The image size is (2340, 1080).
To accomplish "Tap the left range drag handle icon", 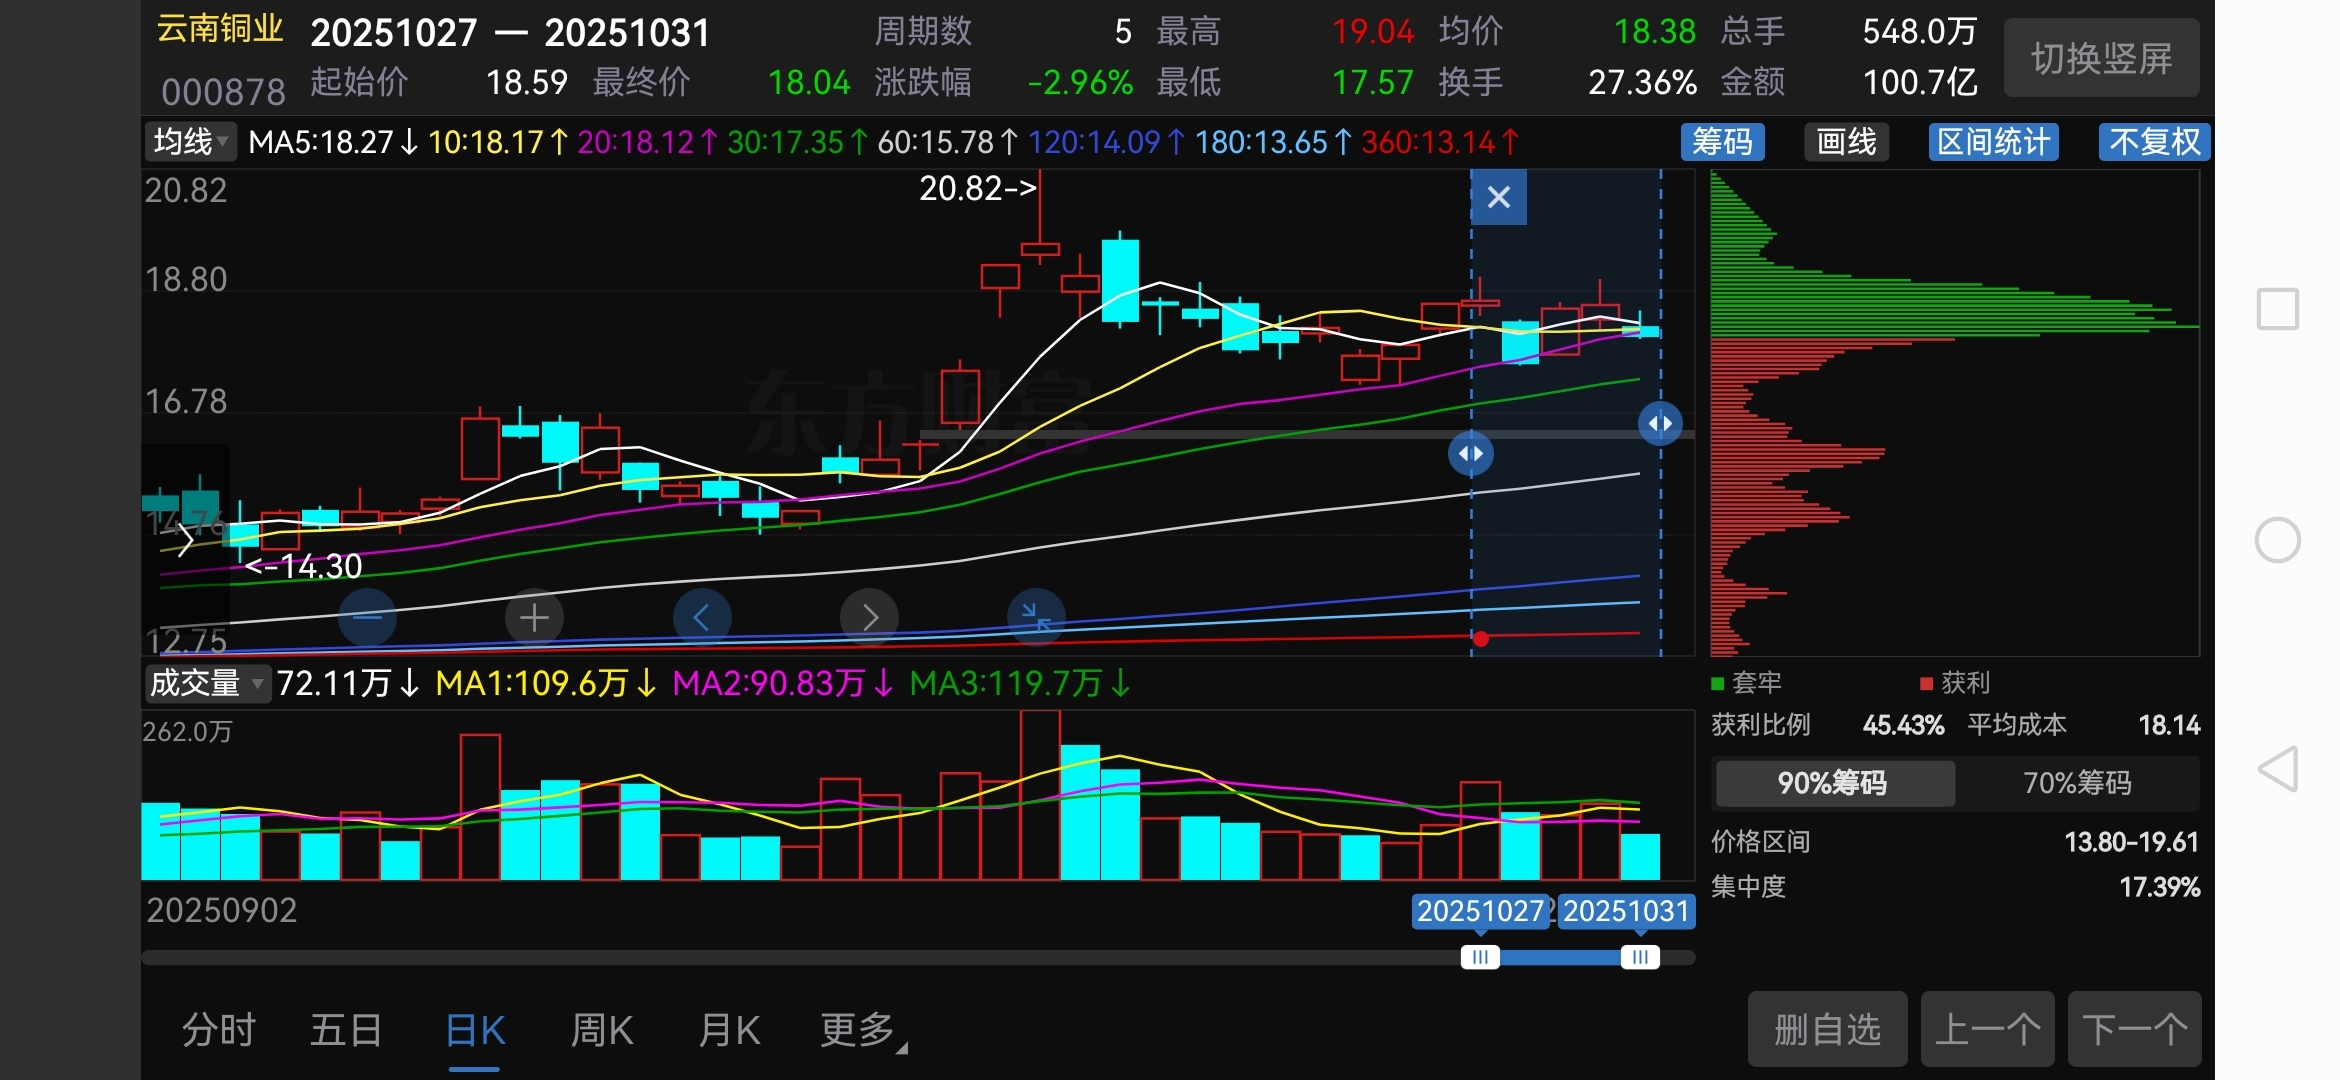I will (x=1470, y=454).
